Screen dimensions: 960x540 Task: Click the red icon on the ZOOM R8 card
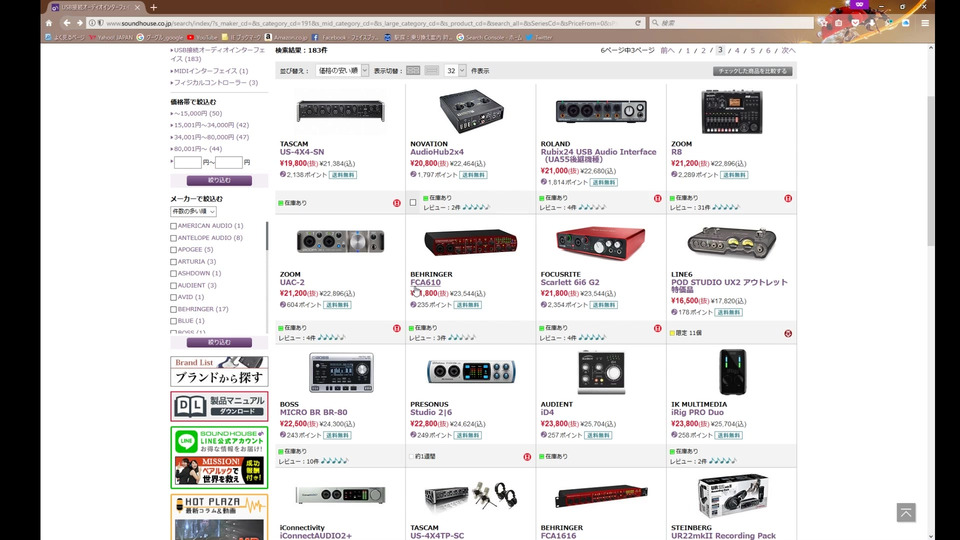(x=788, y=198)
